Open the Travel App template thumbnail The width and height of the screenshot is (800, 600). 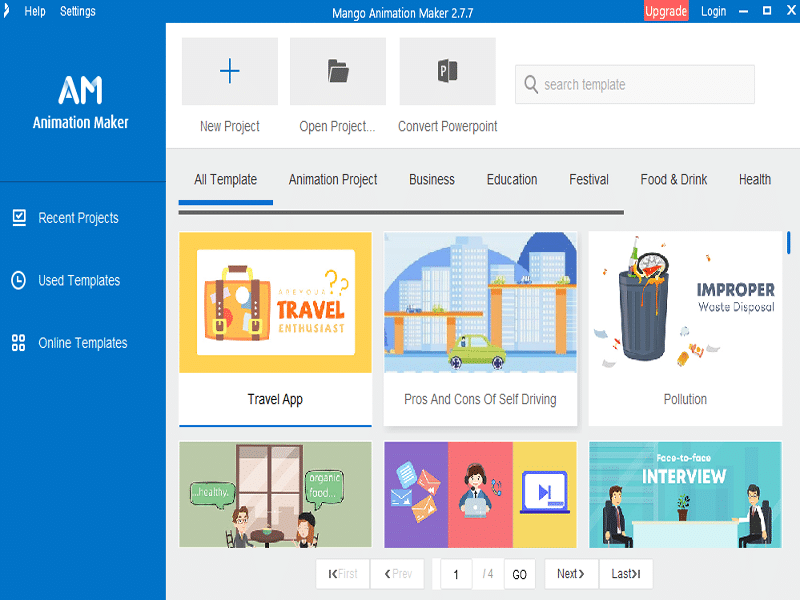276,303
